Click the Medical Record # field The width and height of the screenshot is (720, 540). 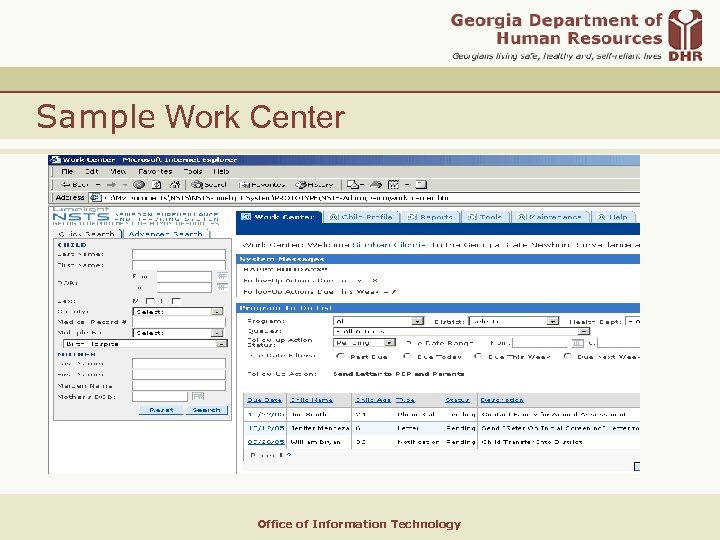[179, 322]
